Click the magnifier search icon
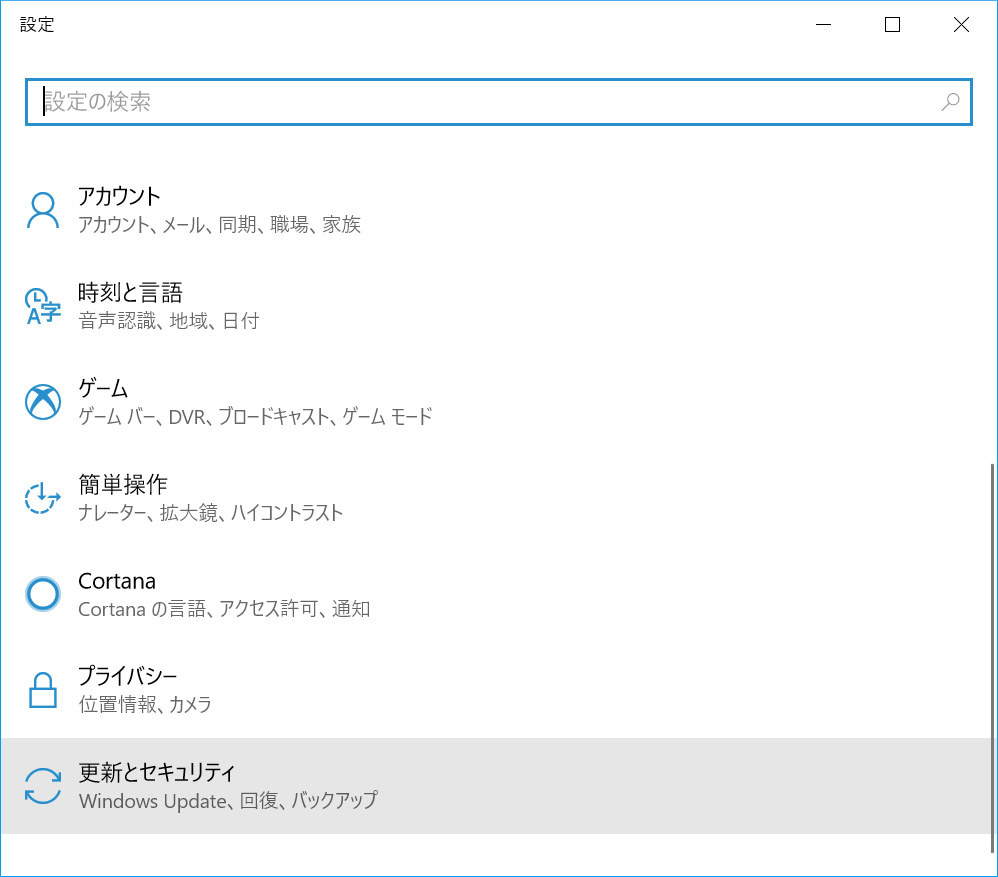 click(950, 102)
